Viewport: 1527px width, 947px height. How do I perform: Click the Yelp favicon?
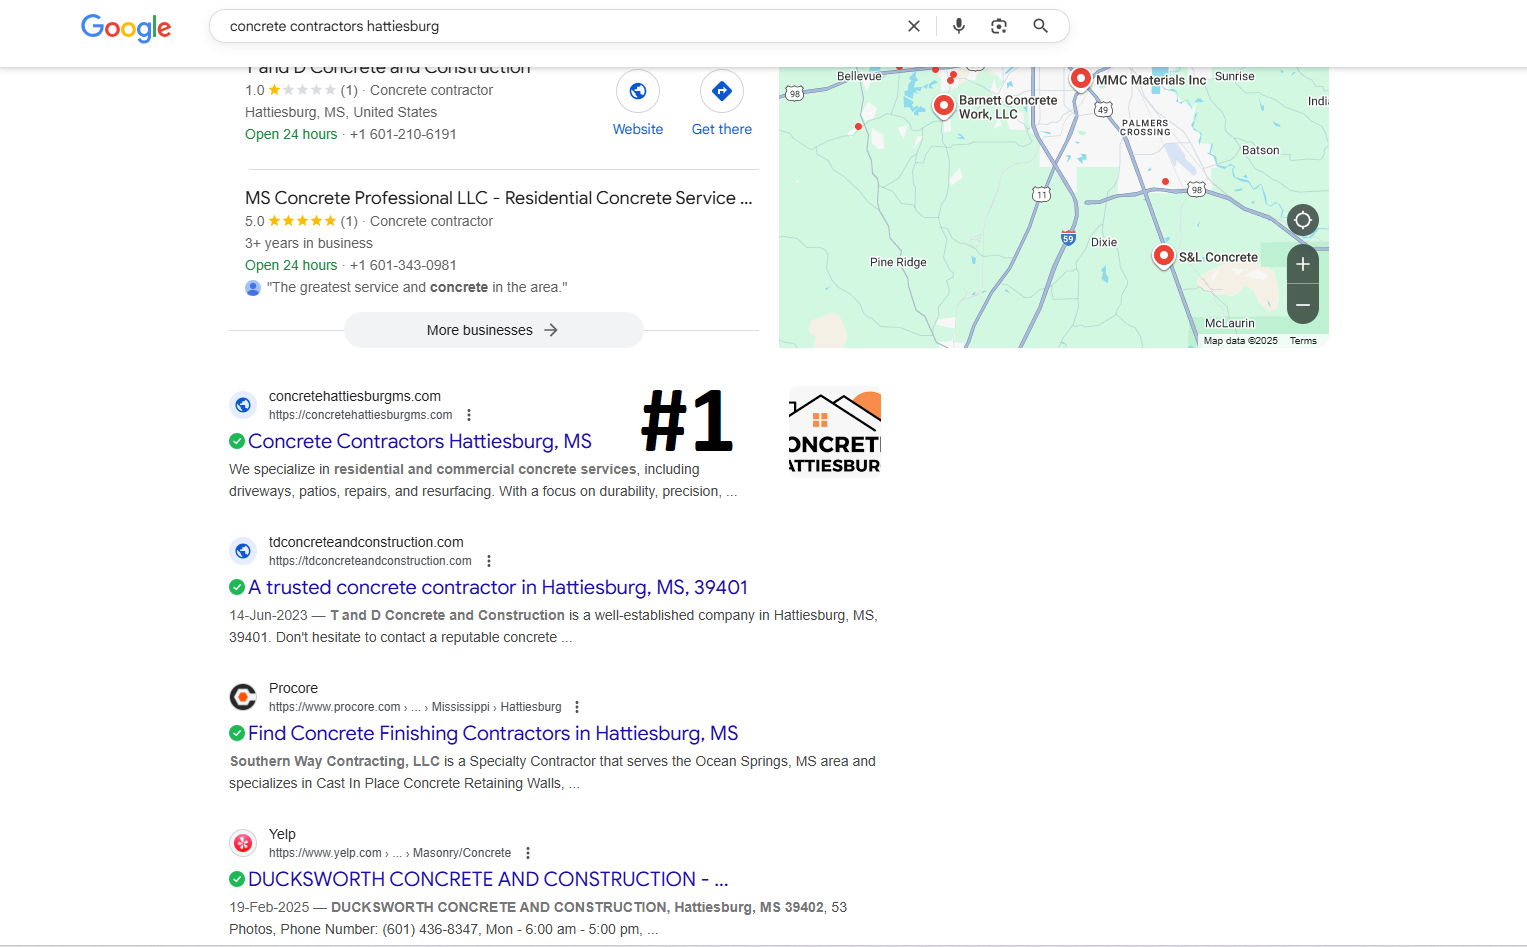[243, 843]
